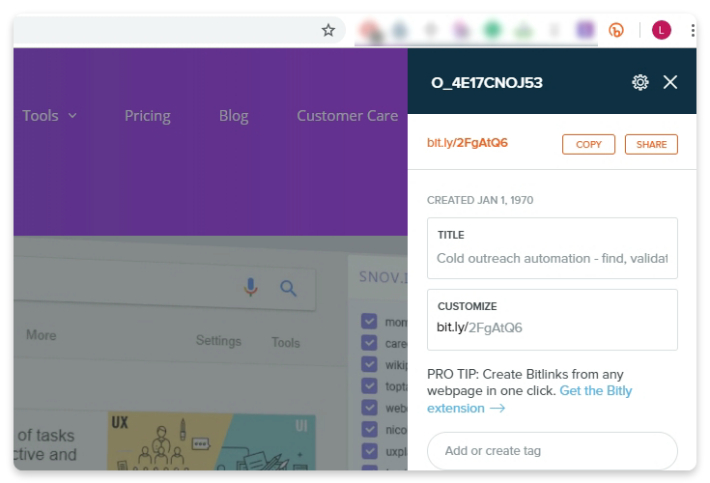Image resolution: width=710 pixels, height=483 pixels.
Task: Open Settings under the search bar
Action: tap(218, 340)
